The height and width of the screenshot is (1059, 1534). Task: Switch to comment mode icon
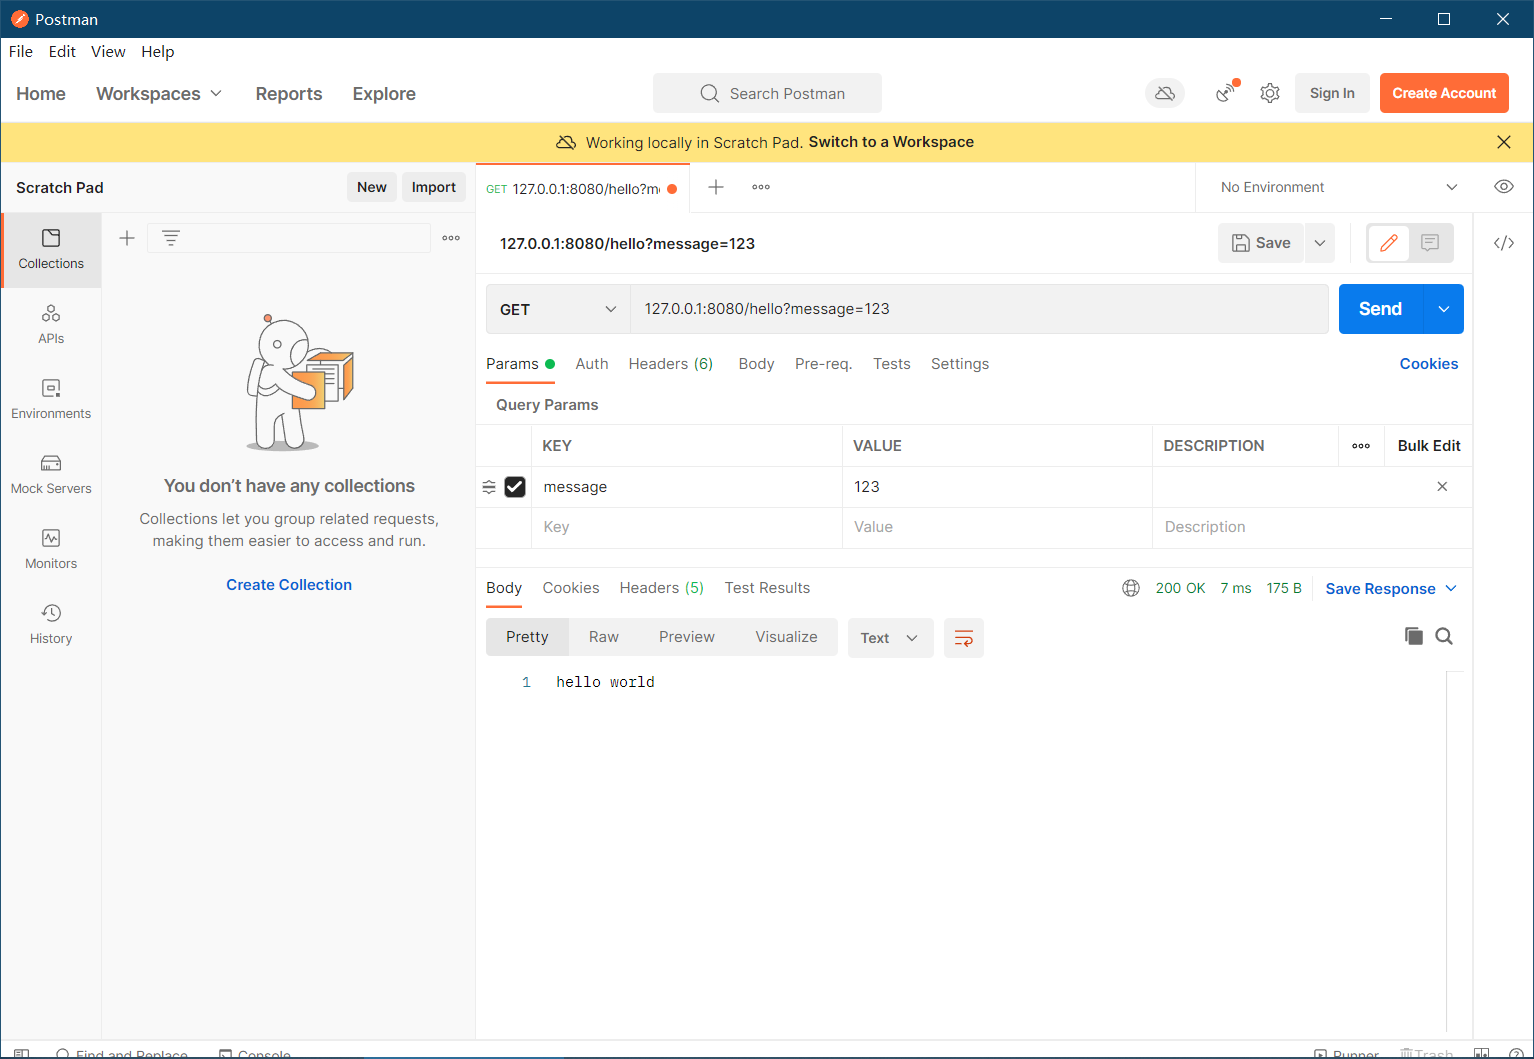[x=1430, y=243]
